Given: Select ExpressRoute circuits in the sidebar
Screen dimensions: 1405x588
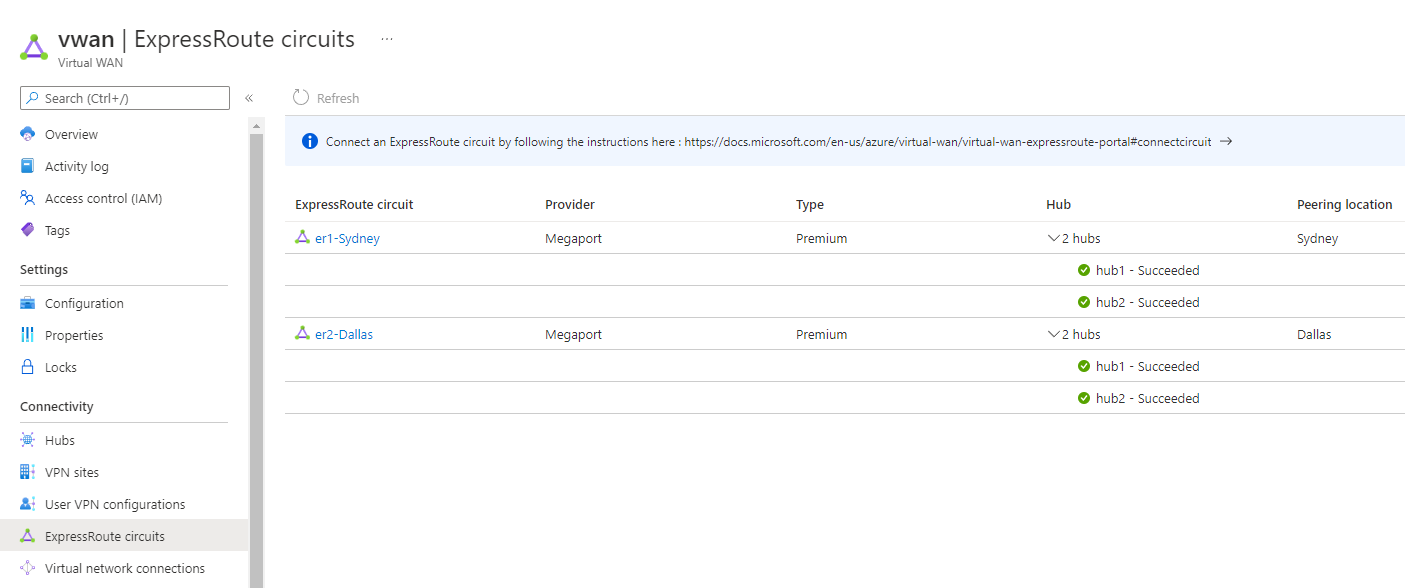Looking at the screenshot, I should 113,535.
